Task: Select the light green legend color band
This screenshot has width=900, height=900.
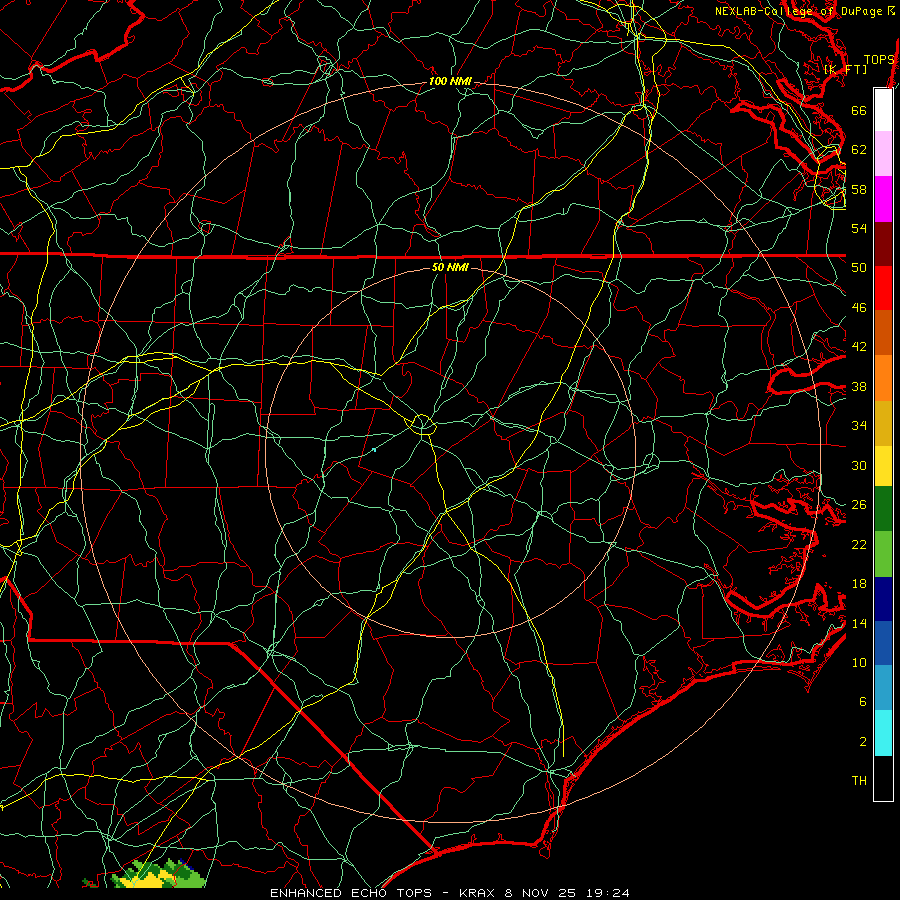Action: [x=883, y=554]
